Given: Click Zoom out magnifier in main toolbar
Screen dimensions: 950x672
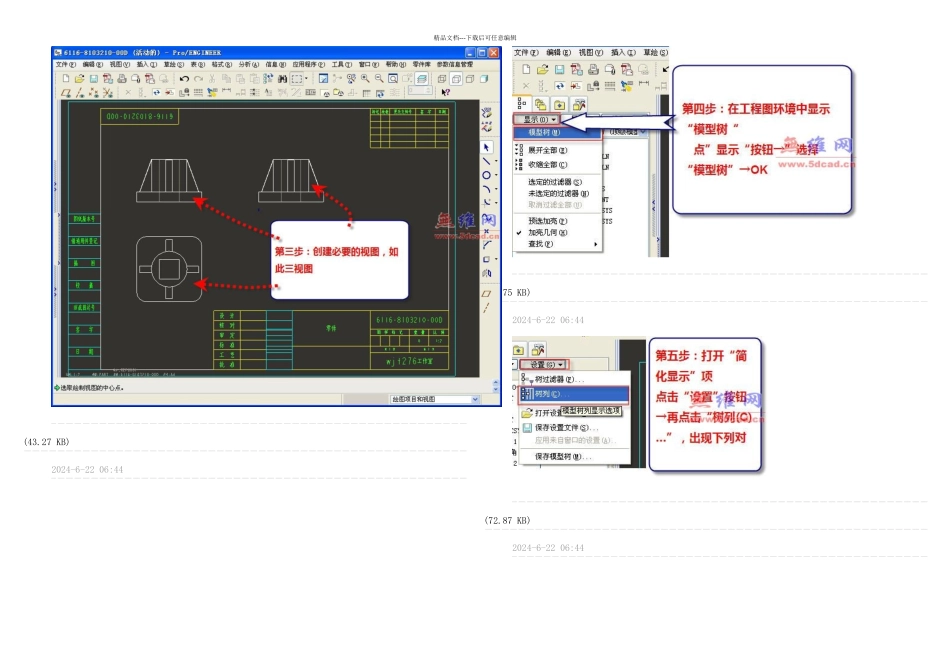Looking at the screenshot, I should point(379,78).
